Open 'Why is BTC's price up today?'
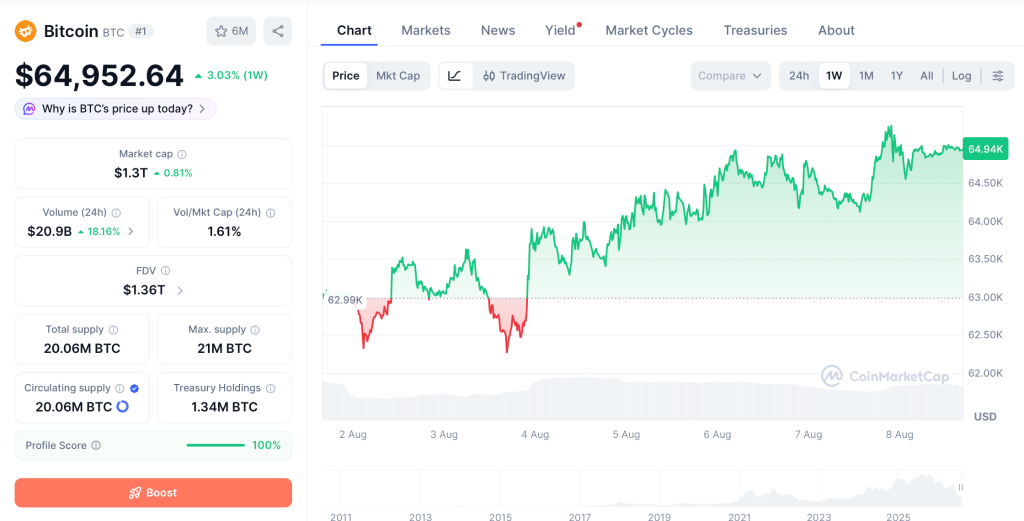 [116, 109]
